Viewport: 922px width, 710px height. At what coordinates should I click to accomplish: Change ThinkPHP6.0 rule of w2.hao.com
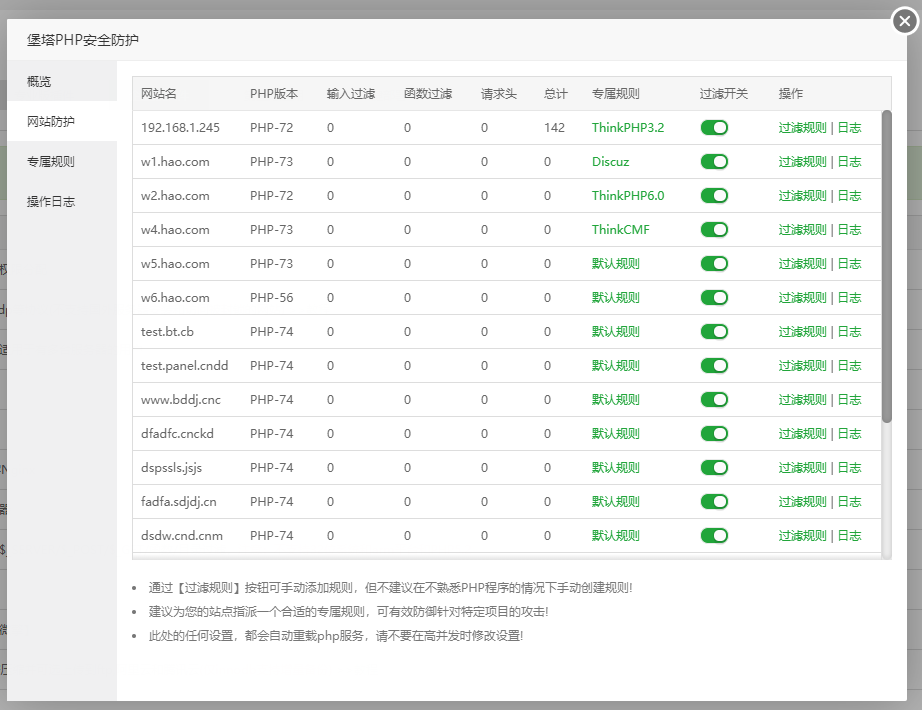[x=627, y=196]
